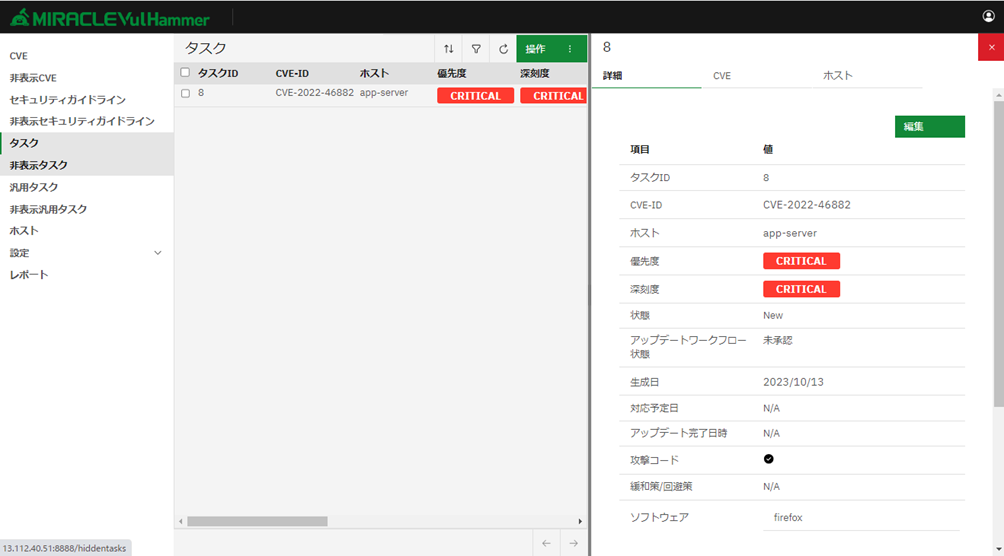Open 非表示CVE in the sidebar
This screenshot has height=556, width=1004.
33,78
